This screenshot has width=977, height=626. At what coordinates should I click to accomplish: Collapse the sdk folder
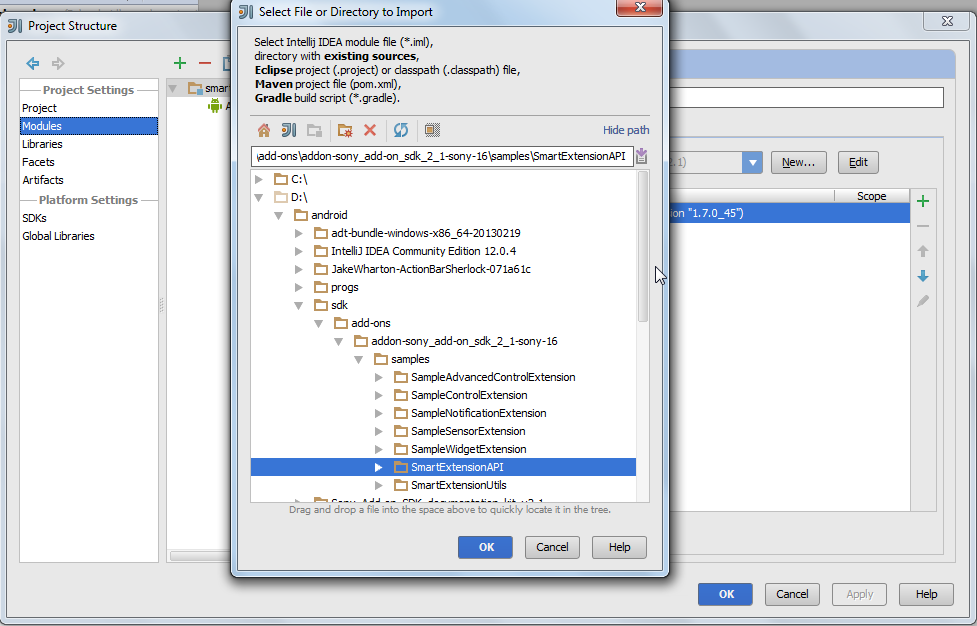click(x=298, y=306)
